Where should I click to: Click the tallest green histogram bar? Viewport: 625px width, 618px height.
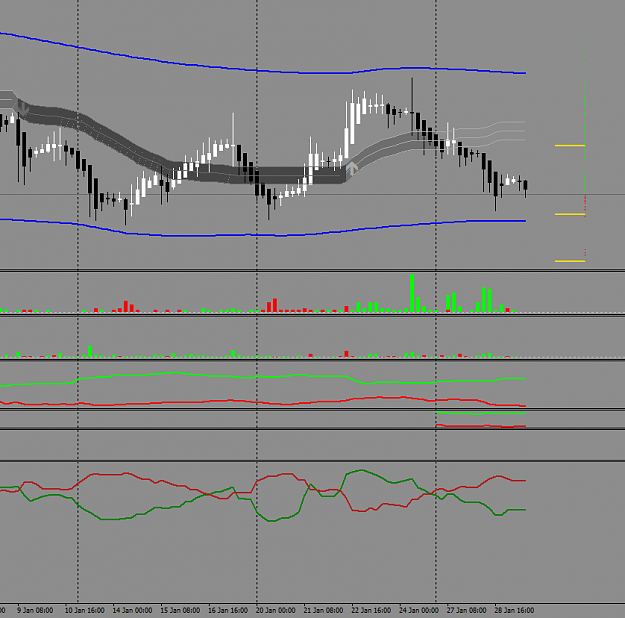[x=412, y=293]
